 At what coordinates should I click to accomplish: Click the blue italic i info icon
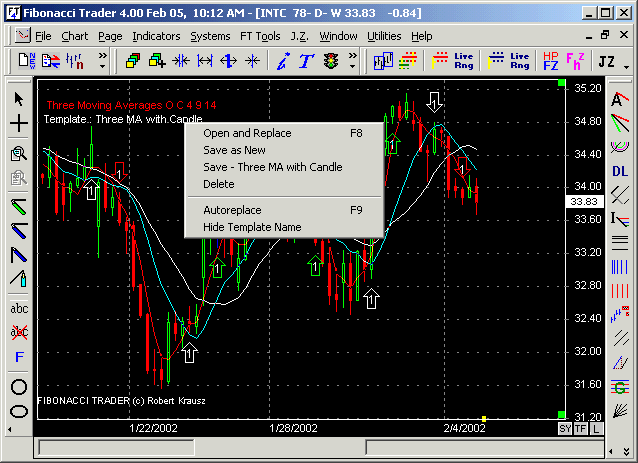click(x=283, y=61)
